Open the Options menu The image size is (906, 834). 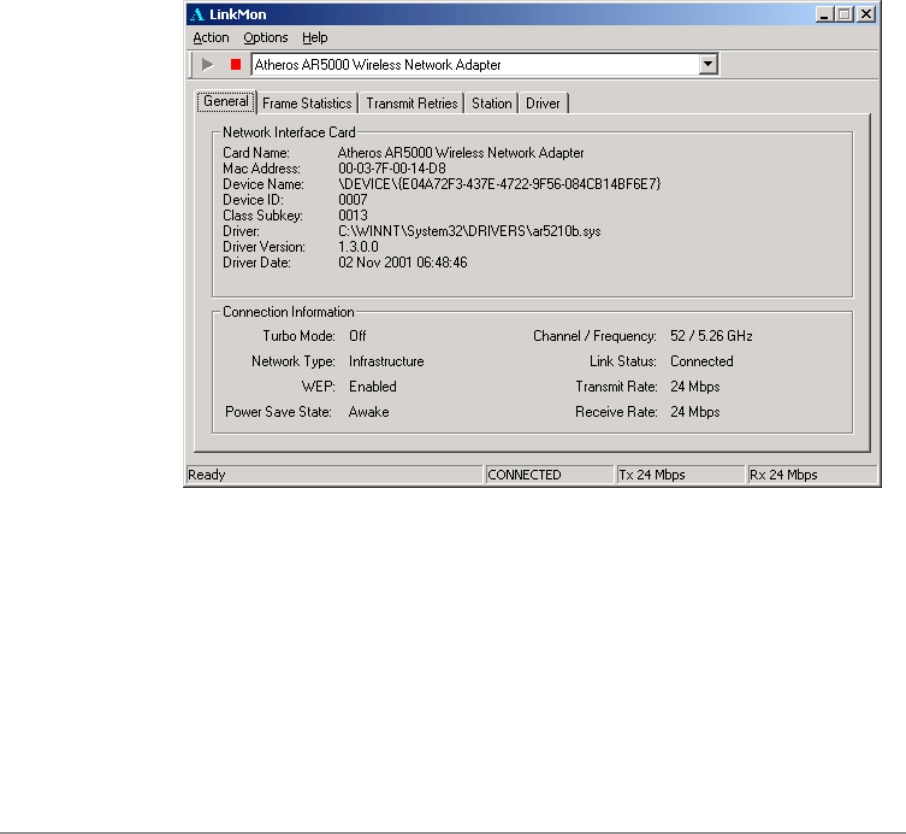click(x=265, y=38)
